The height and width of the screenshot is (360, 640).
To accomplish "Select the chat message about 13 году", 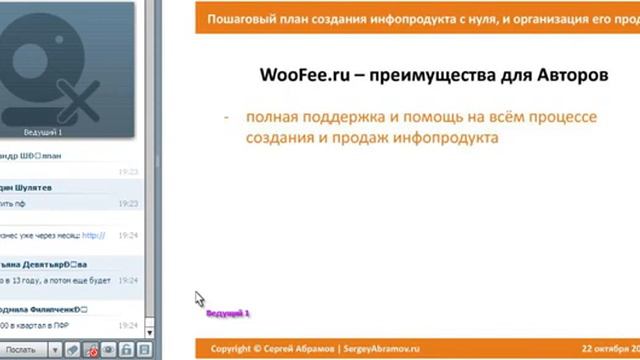I will 55,280.
